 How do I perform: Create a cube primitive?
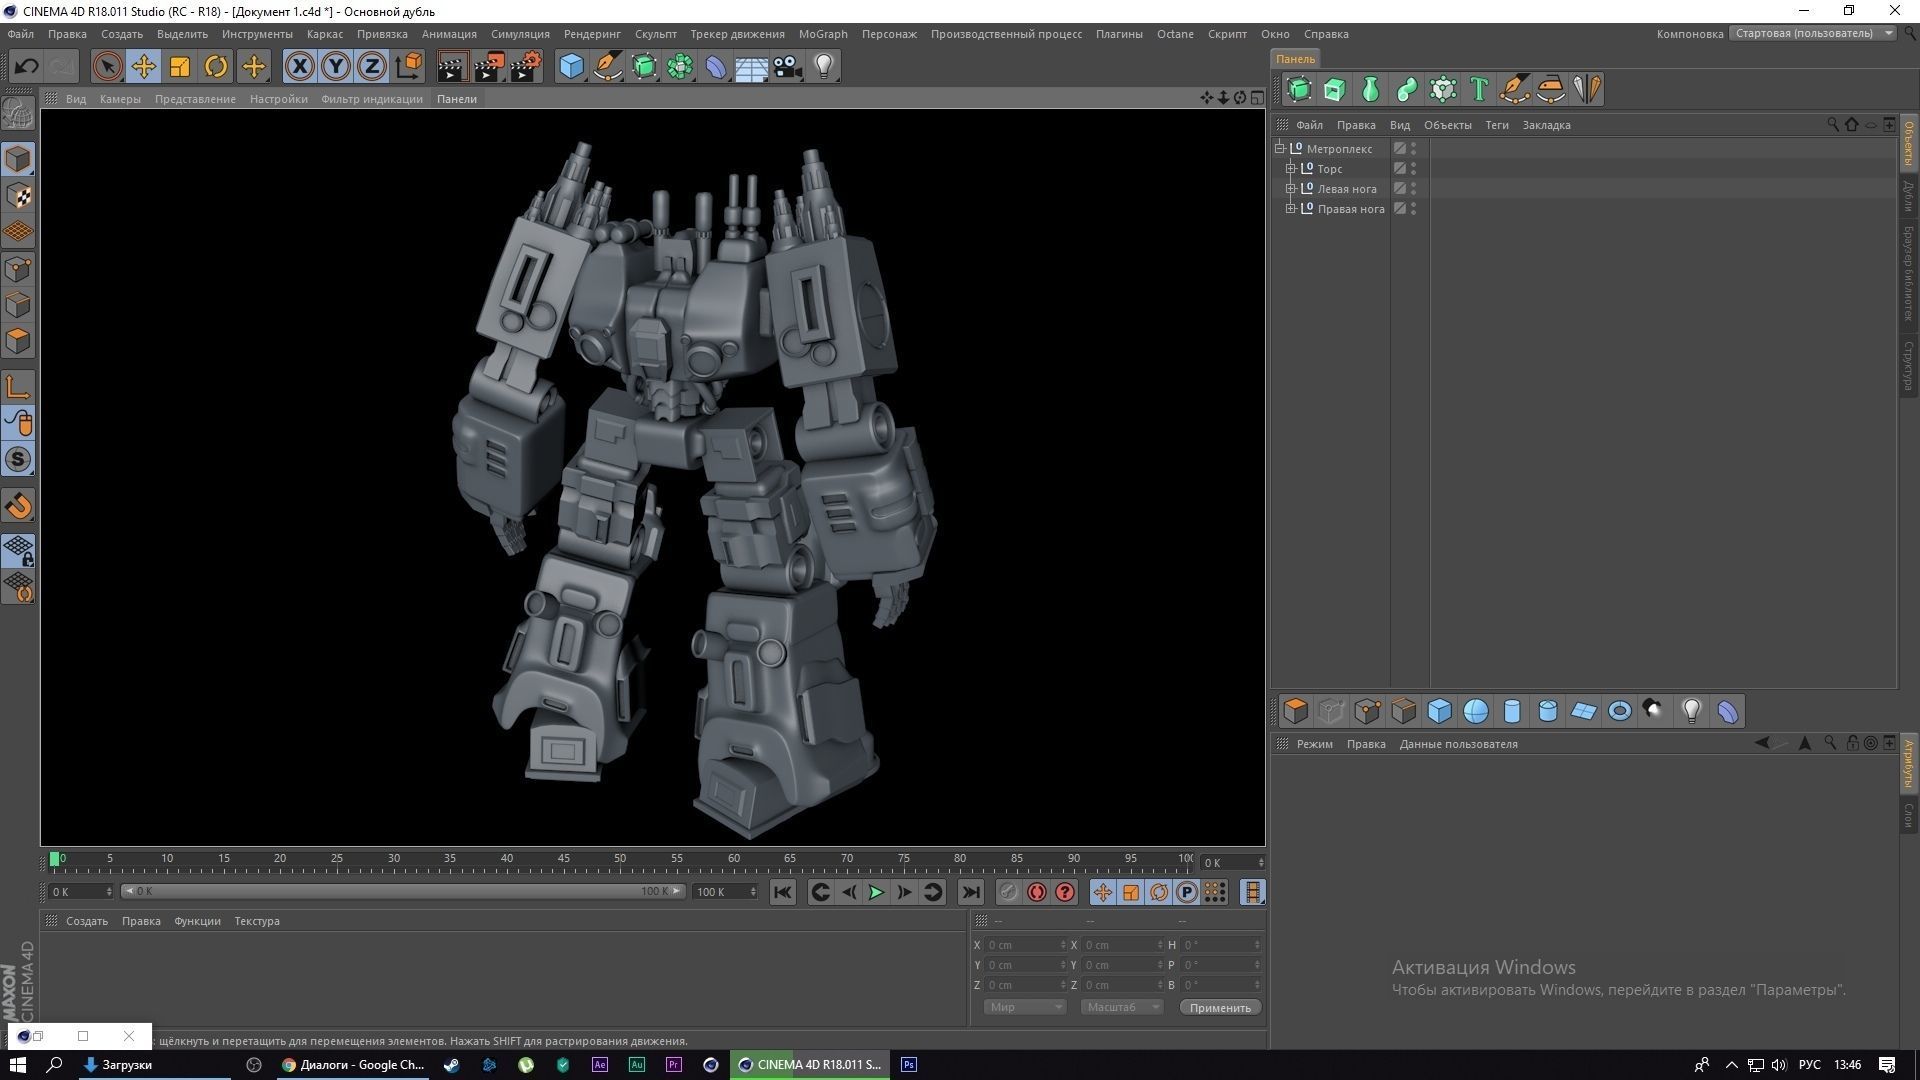(x=572, y=66)
